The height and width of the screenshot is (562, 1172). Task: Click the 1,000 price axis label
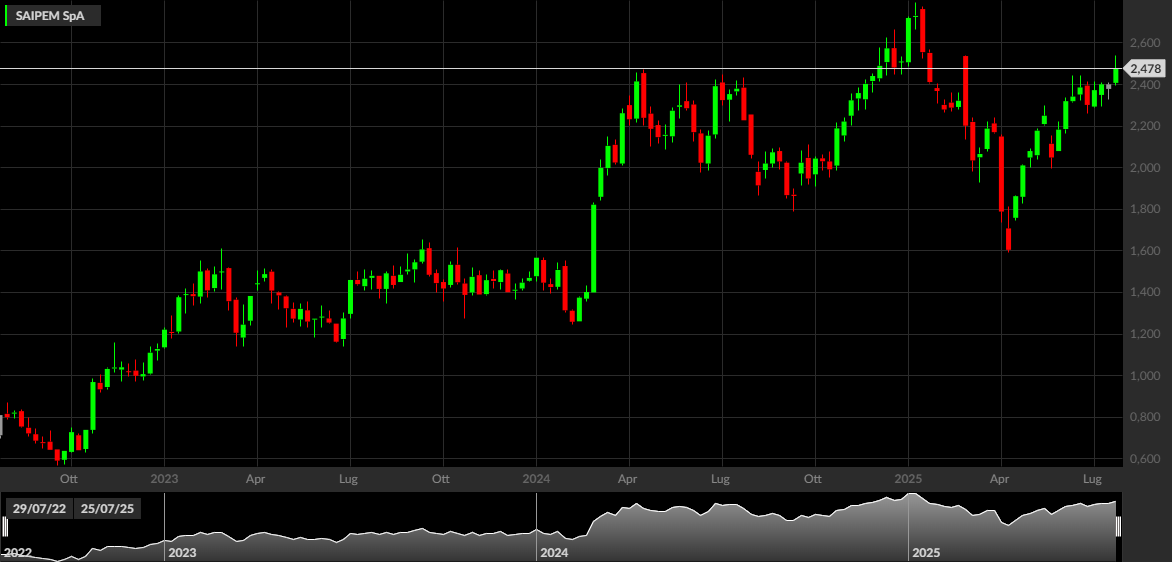1144,376
